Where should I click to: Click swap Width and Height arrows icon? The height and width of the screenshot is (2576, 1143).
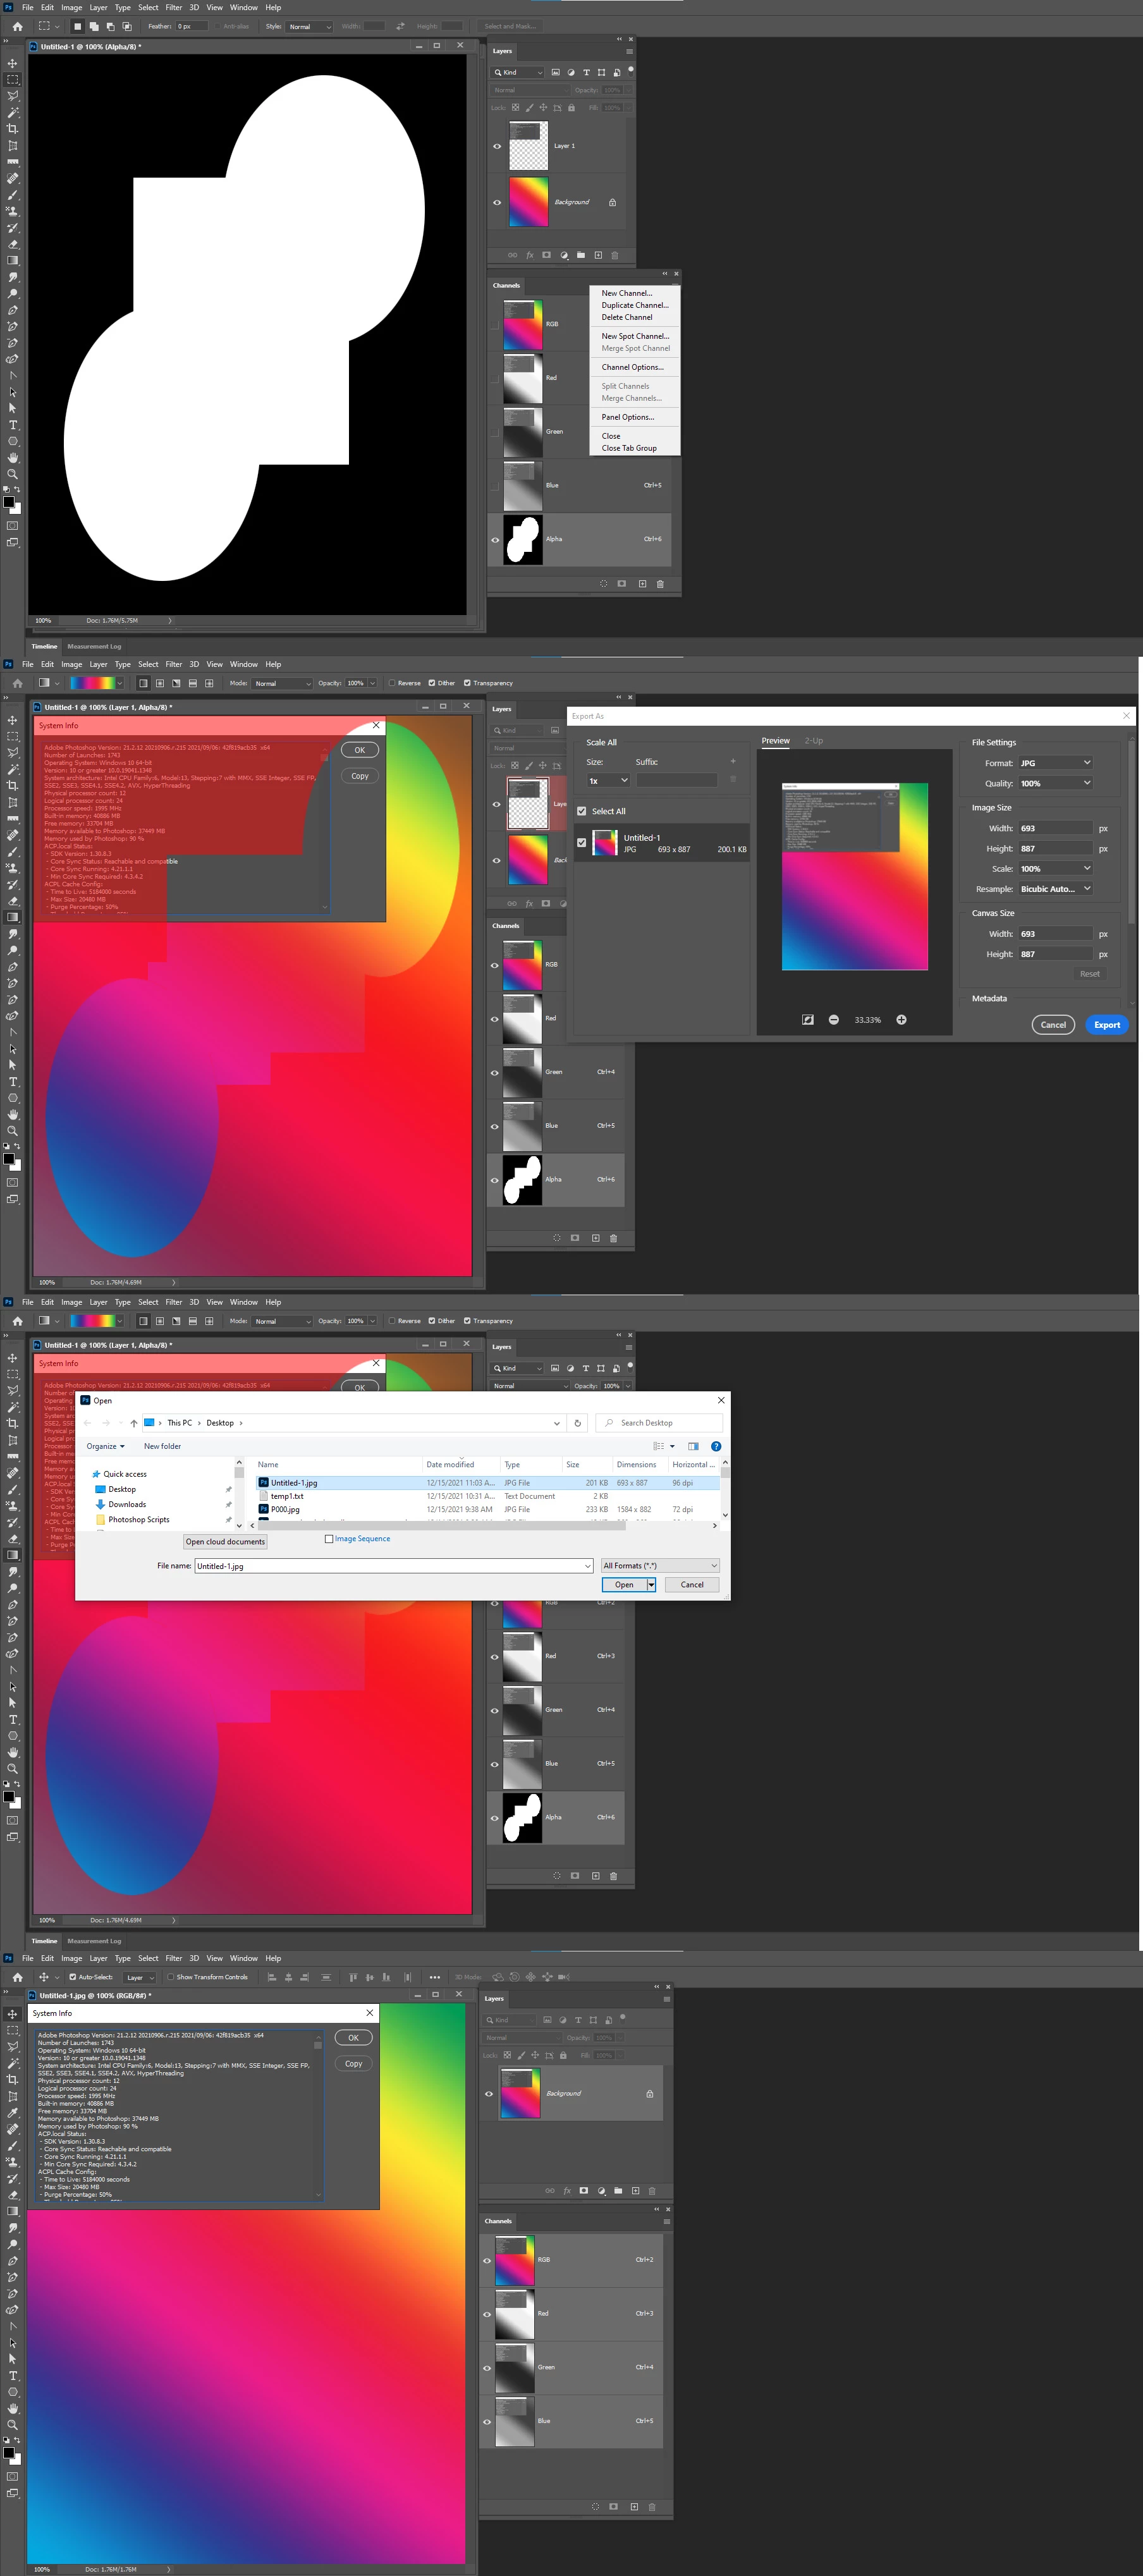pyautogui.click(x=400, y=26)
